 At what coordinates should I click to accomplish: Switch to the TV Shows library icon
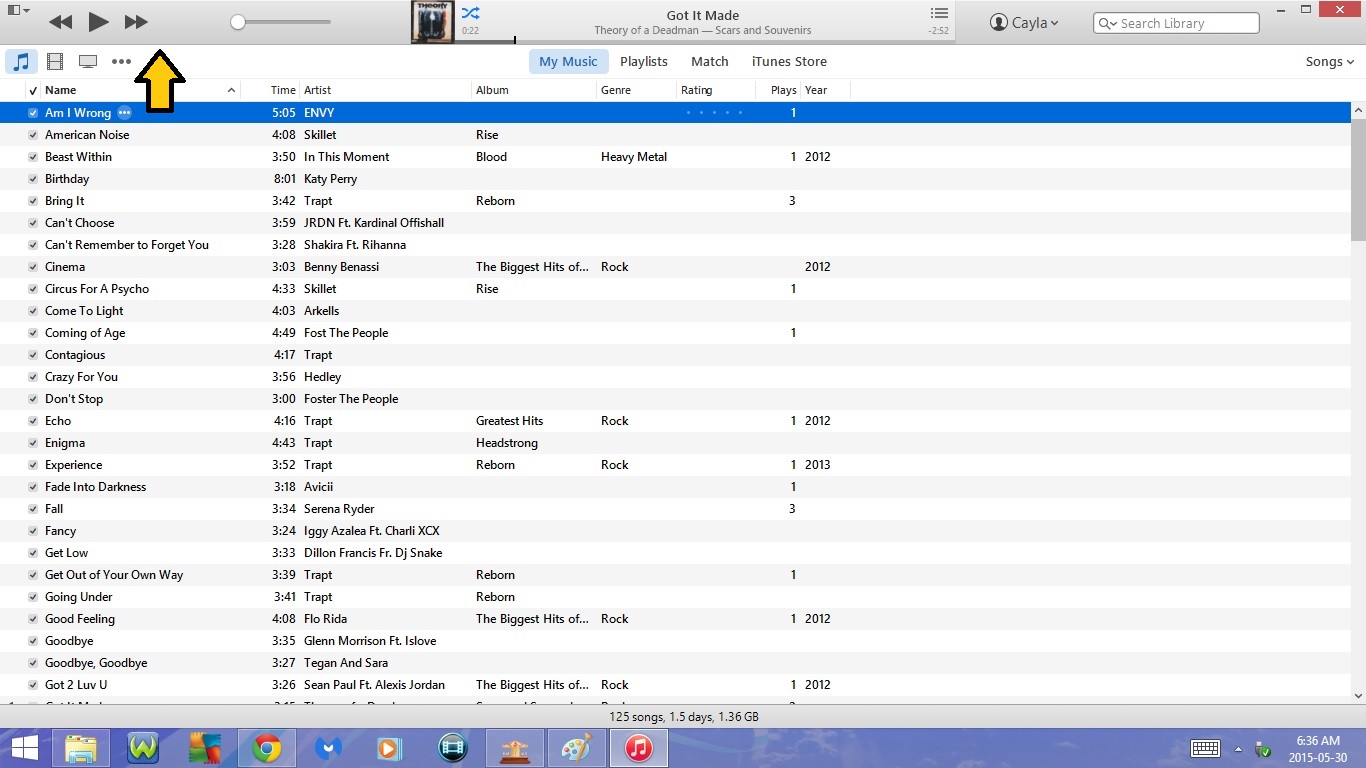pos(88,62)
